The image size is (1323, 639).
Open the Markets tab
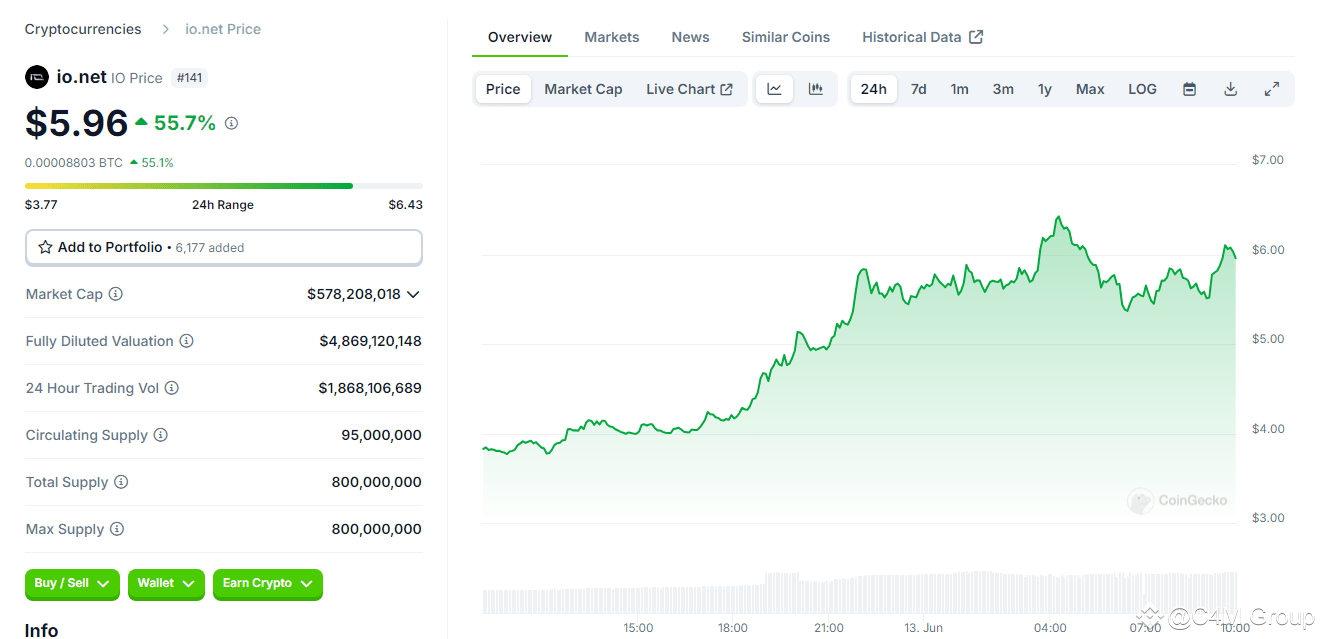point(612,37)
